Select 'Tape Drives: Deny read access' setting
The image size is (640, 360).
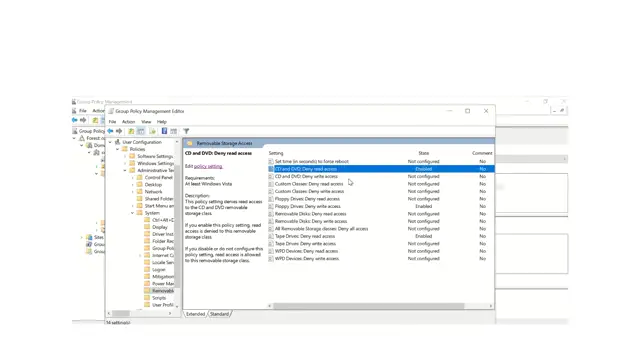tap(305, 236)
